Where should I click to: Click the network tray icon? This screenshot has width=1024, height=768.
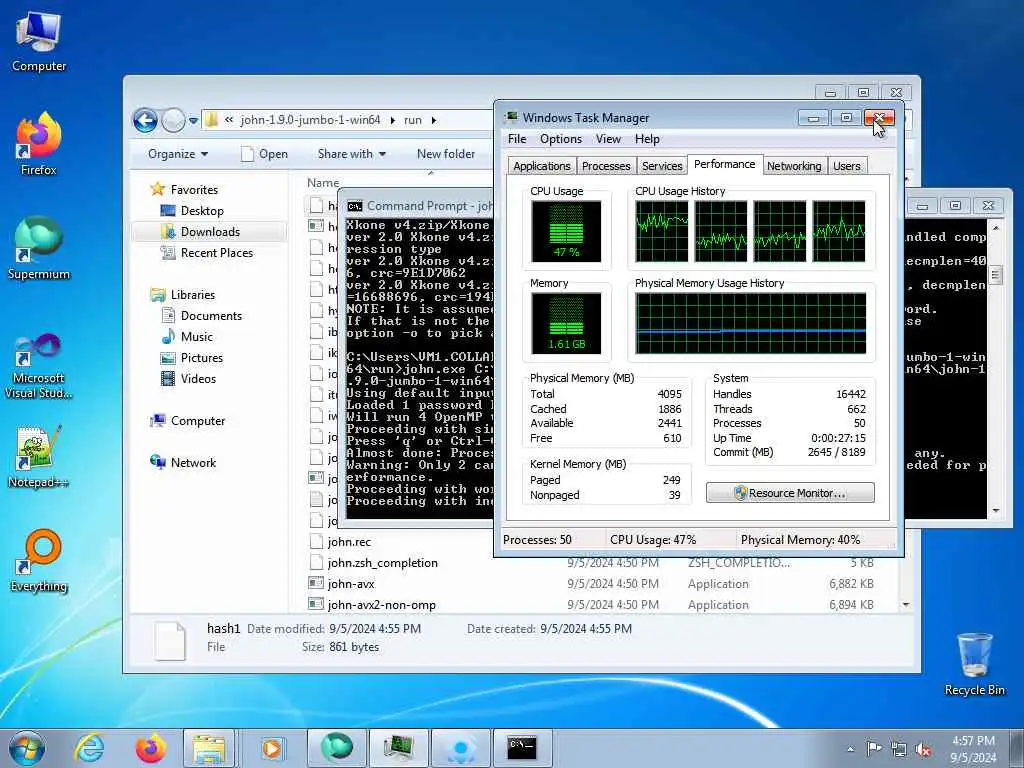point(899,749)
